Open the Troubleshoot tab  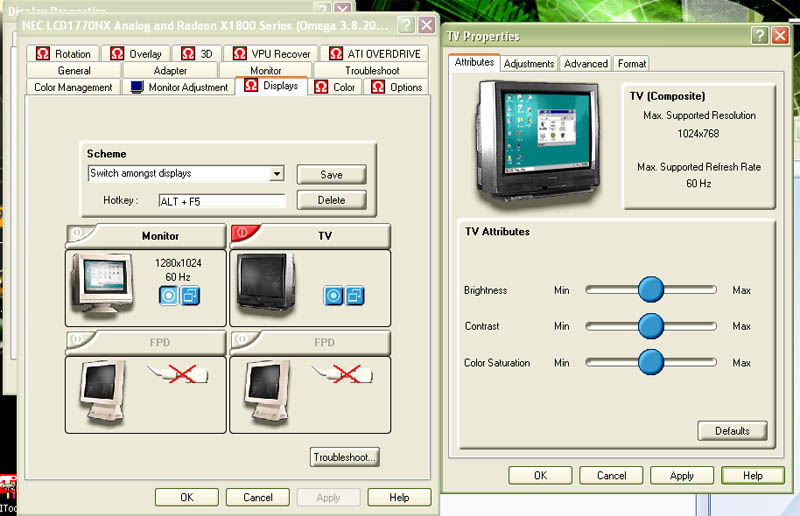(372, 70)
